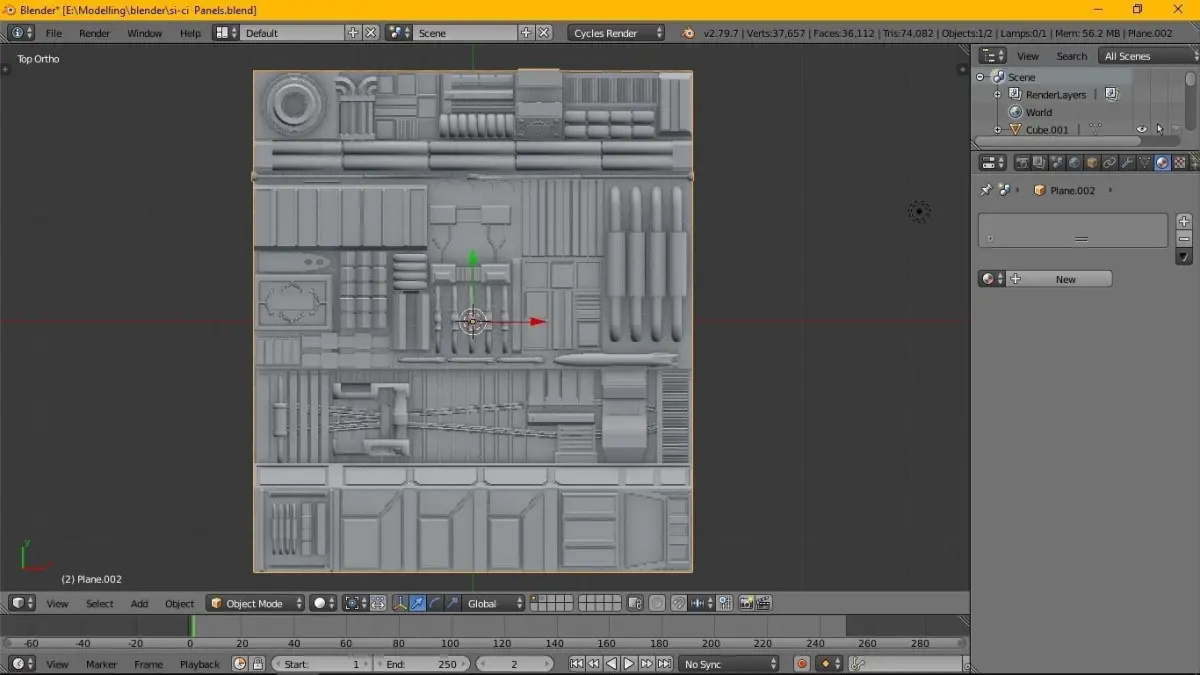Click the End frame field showing 250
The width and height of the screenshot is (1200, 675).
[x=422, y=664]
